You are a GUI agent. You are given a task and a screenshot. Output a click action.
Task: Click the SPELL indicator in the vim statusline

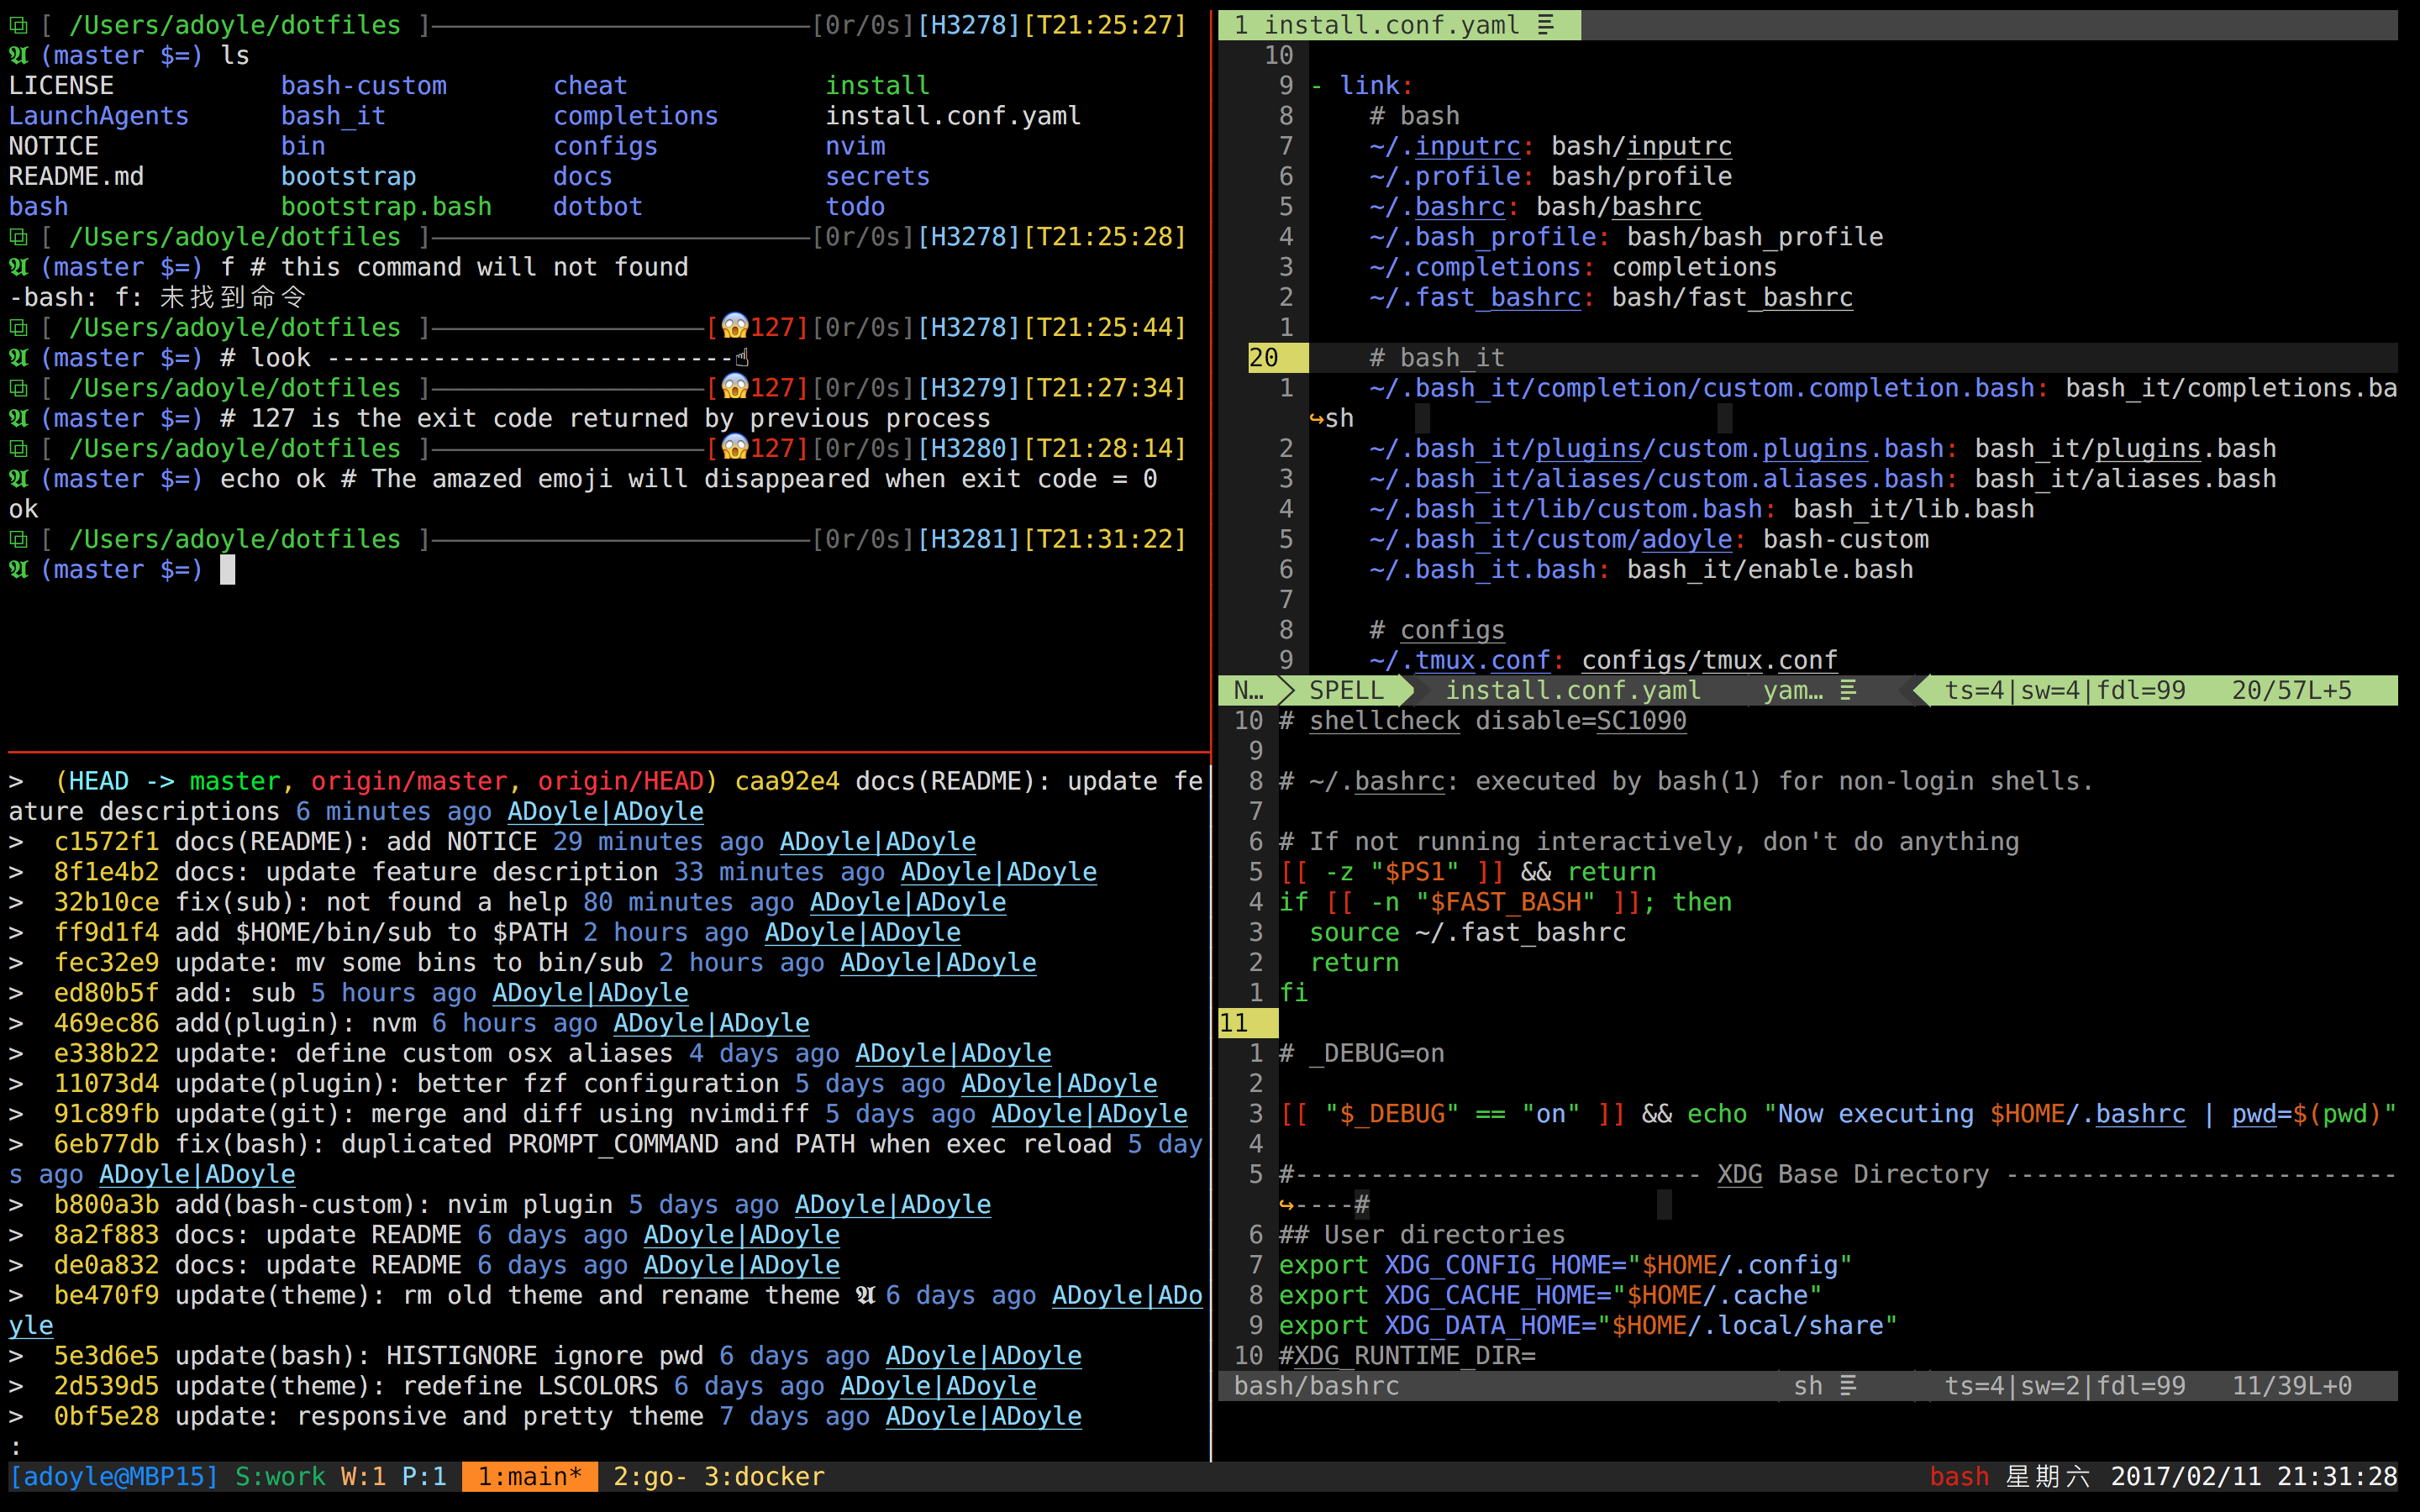pyautogui.click(x=1346, y=690)
